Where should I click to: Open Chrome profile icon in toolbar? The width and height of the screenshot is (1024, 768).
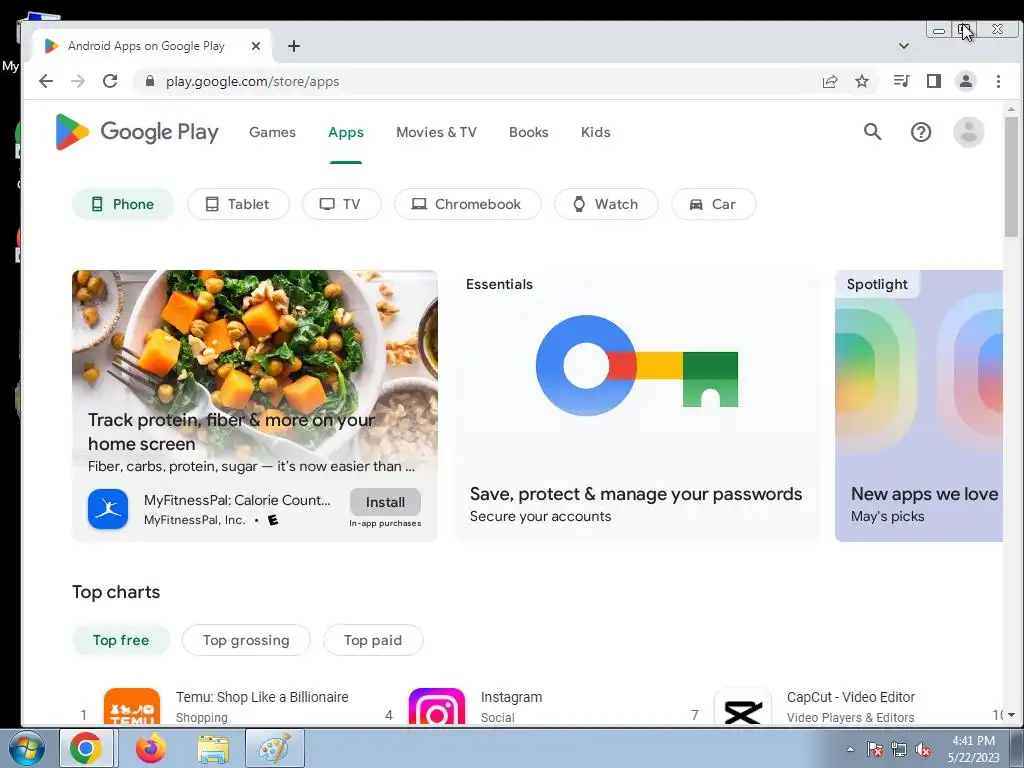tap(965, 81)
